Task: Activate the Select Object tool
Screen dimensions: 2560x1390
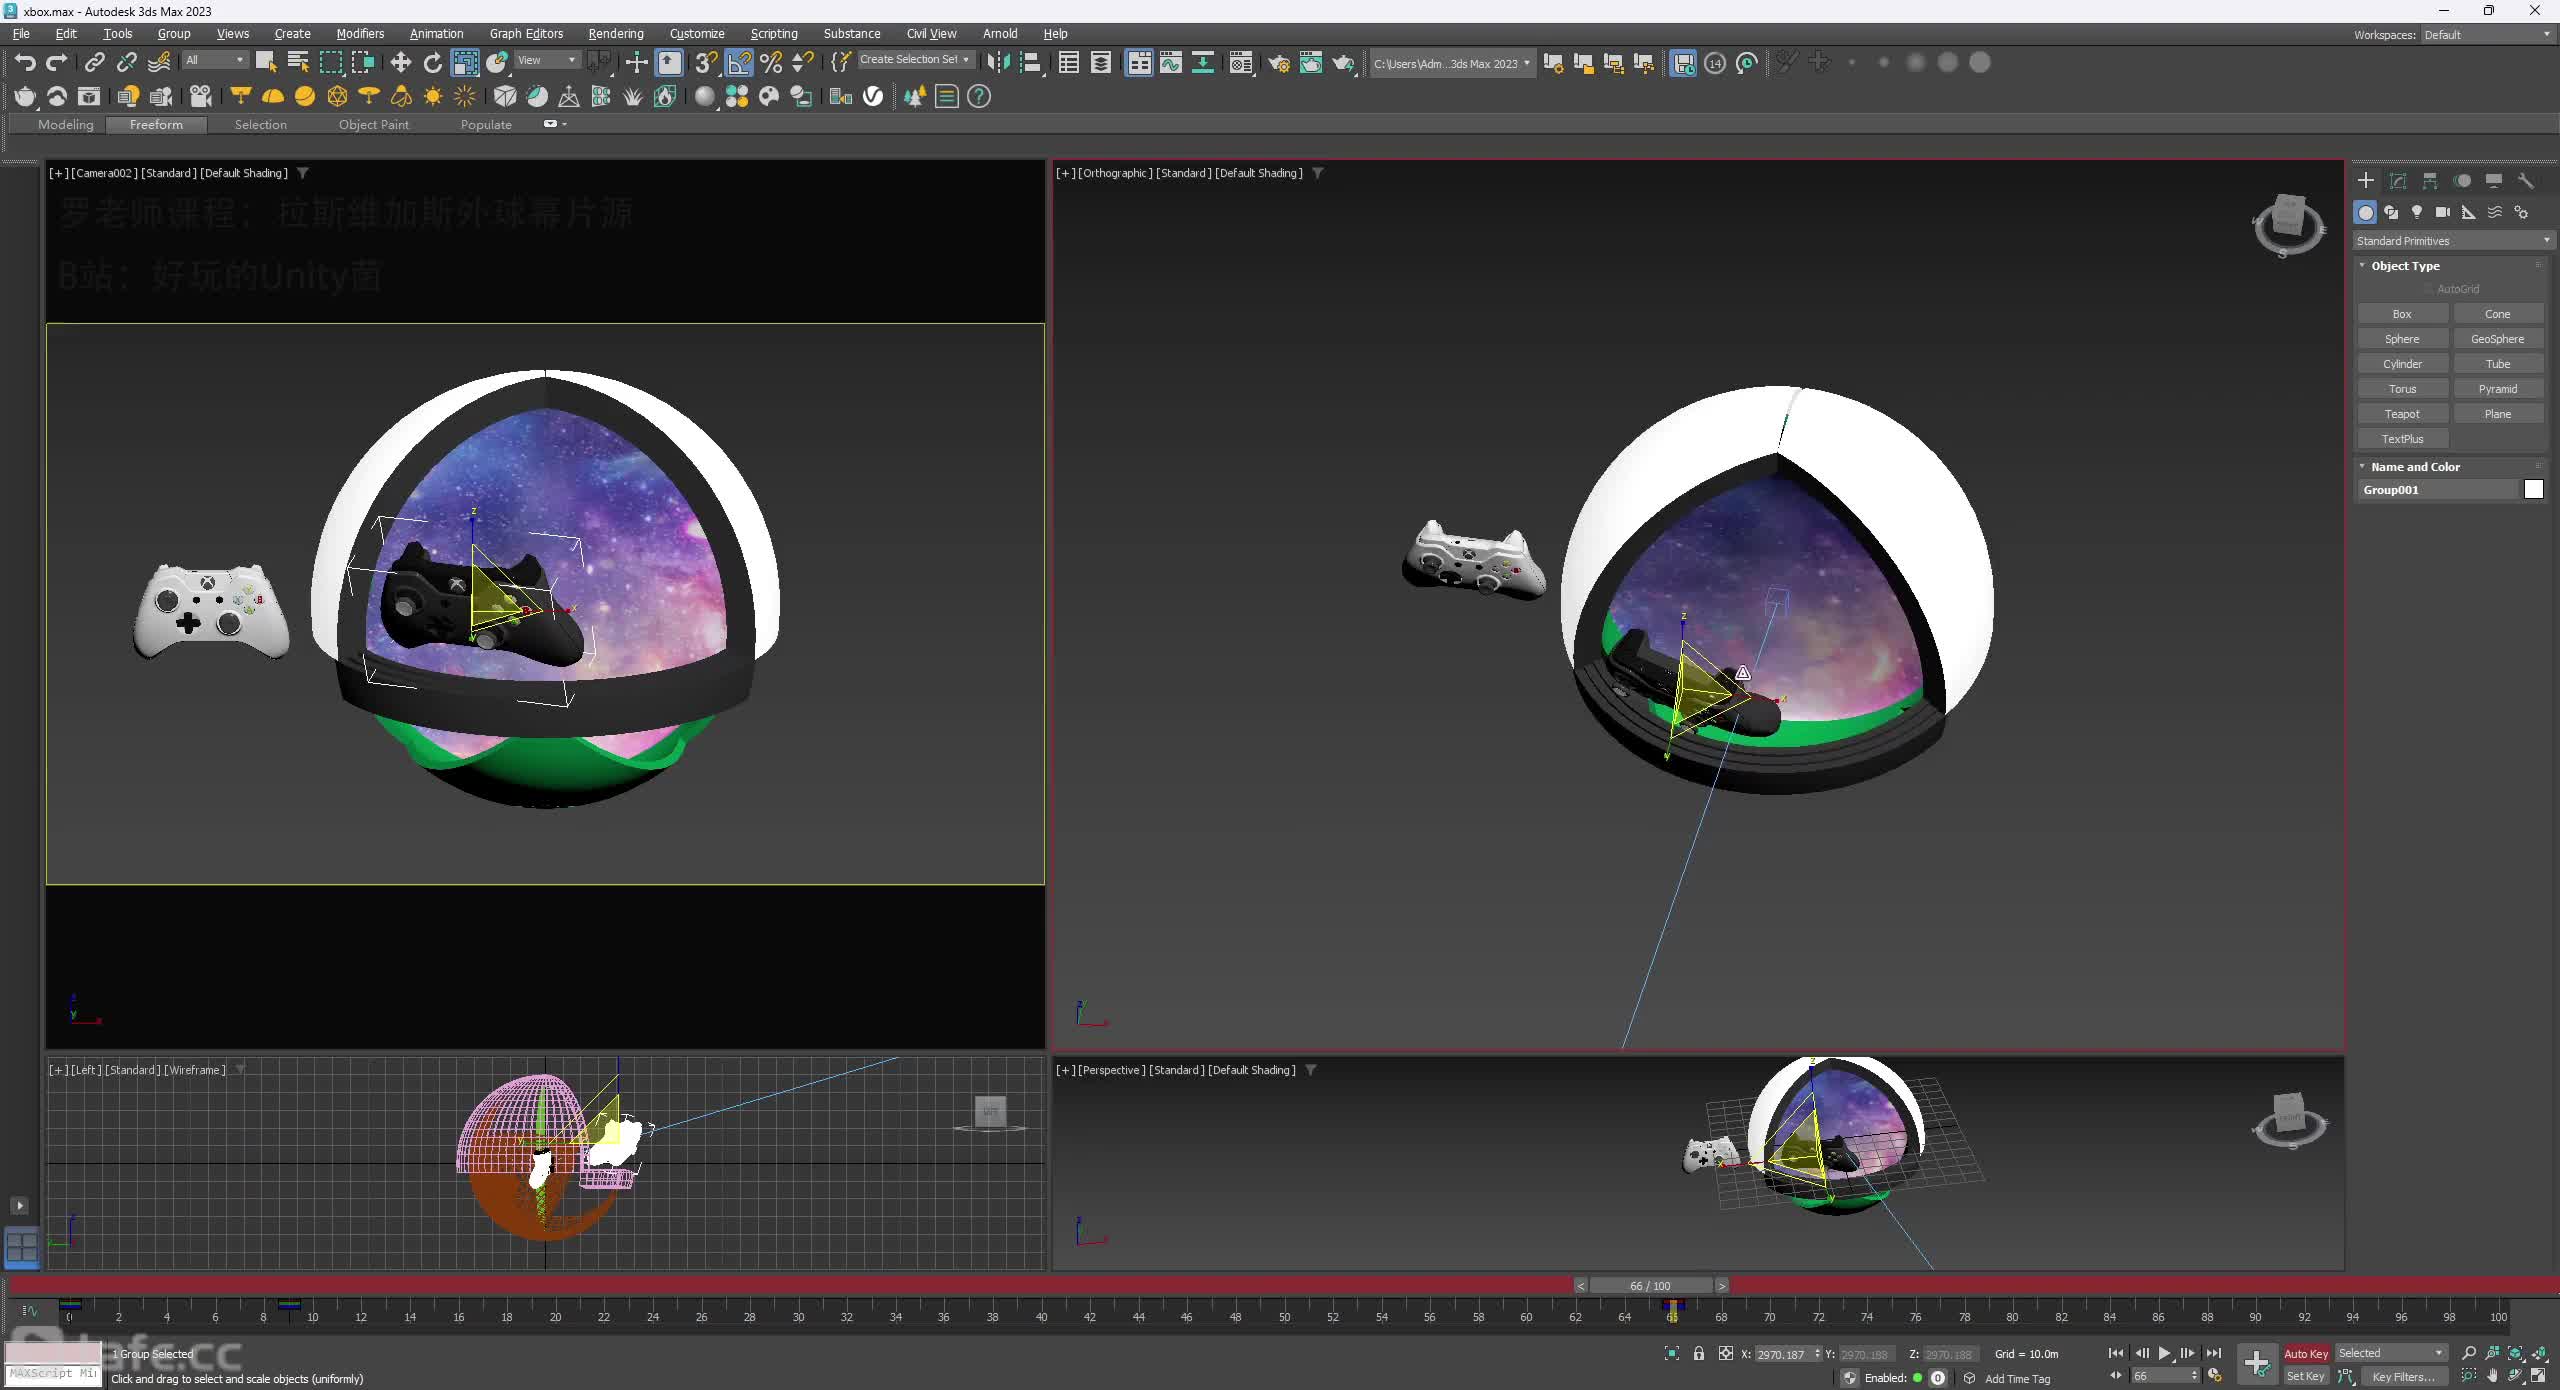Action: click(x=266, y=63)
